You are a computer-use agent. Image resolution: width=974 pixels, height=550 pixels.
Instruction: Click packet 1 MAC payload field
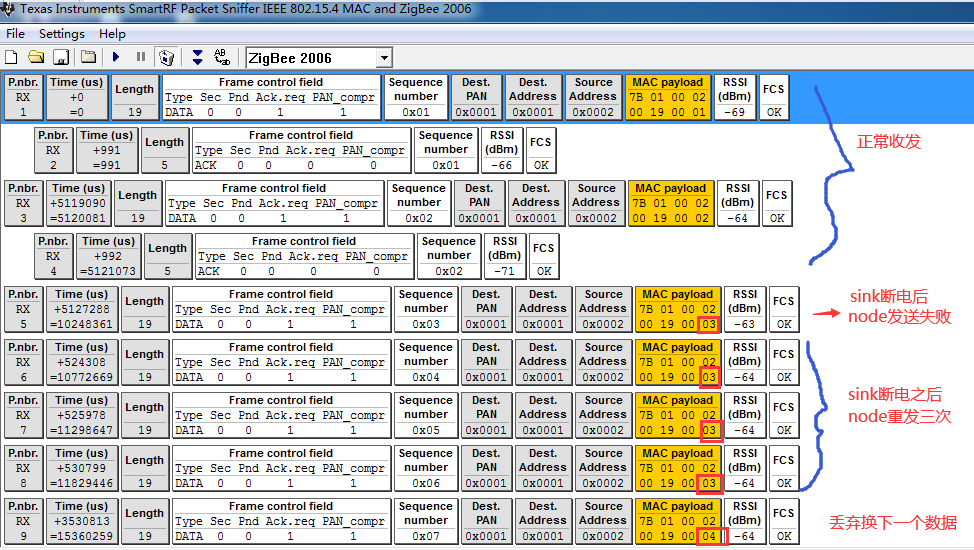(668, 97)
